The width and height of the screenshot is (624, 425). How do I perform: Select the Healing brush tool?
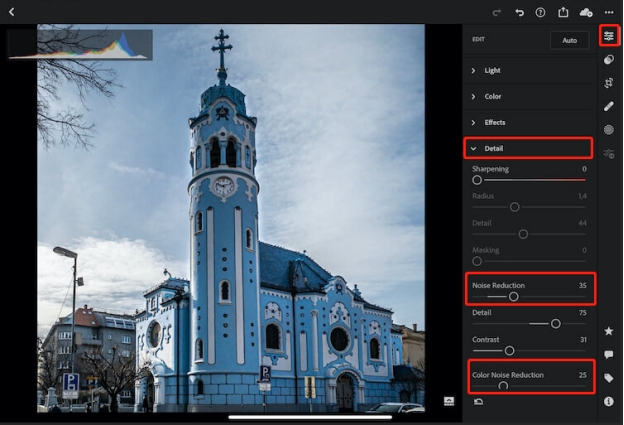click(x=609, y=106)
